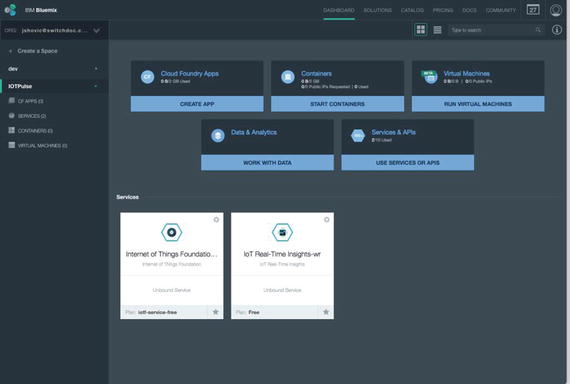The width and height of the screenshot is (570, 384).
Task: Click the START CONTAINERS button
Action: tap(337, 104)
